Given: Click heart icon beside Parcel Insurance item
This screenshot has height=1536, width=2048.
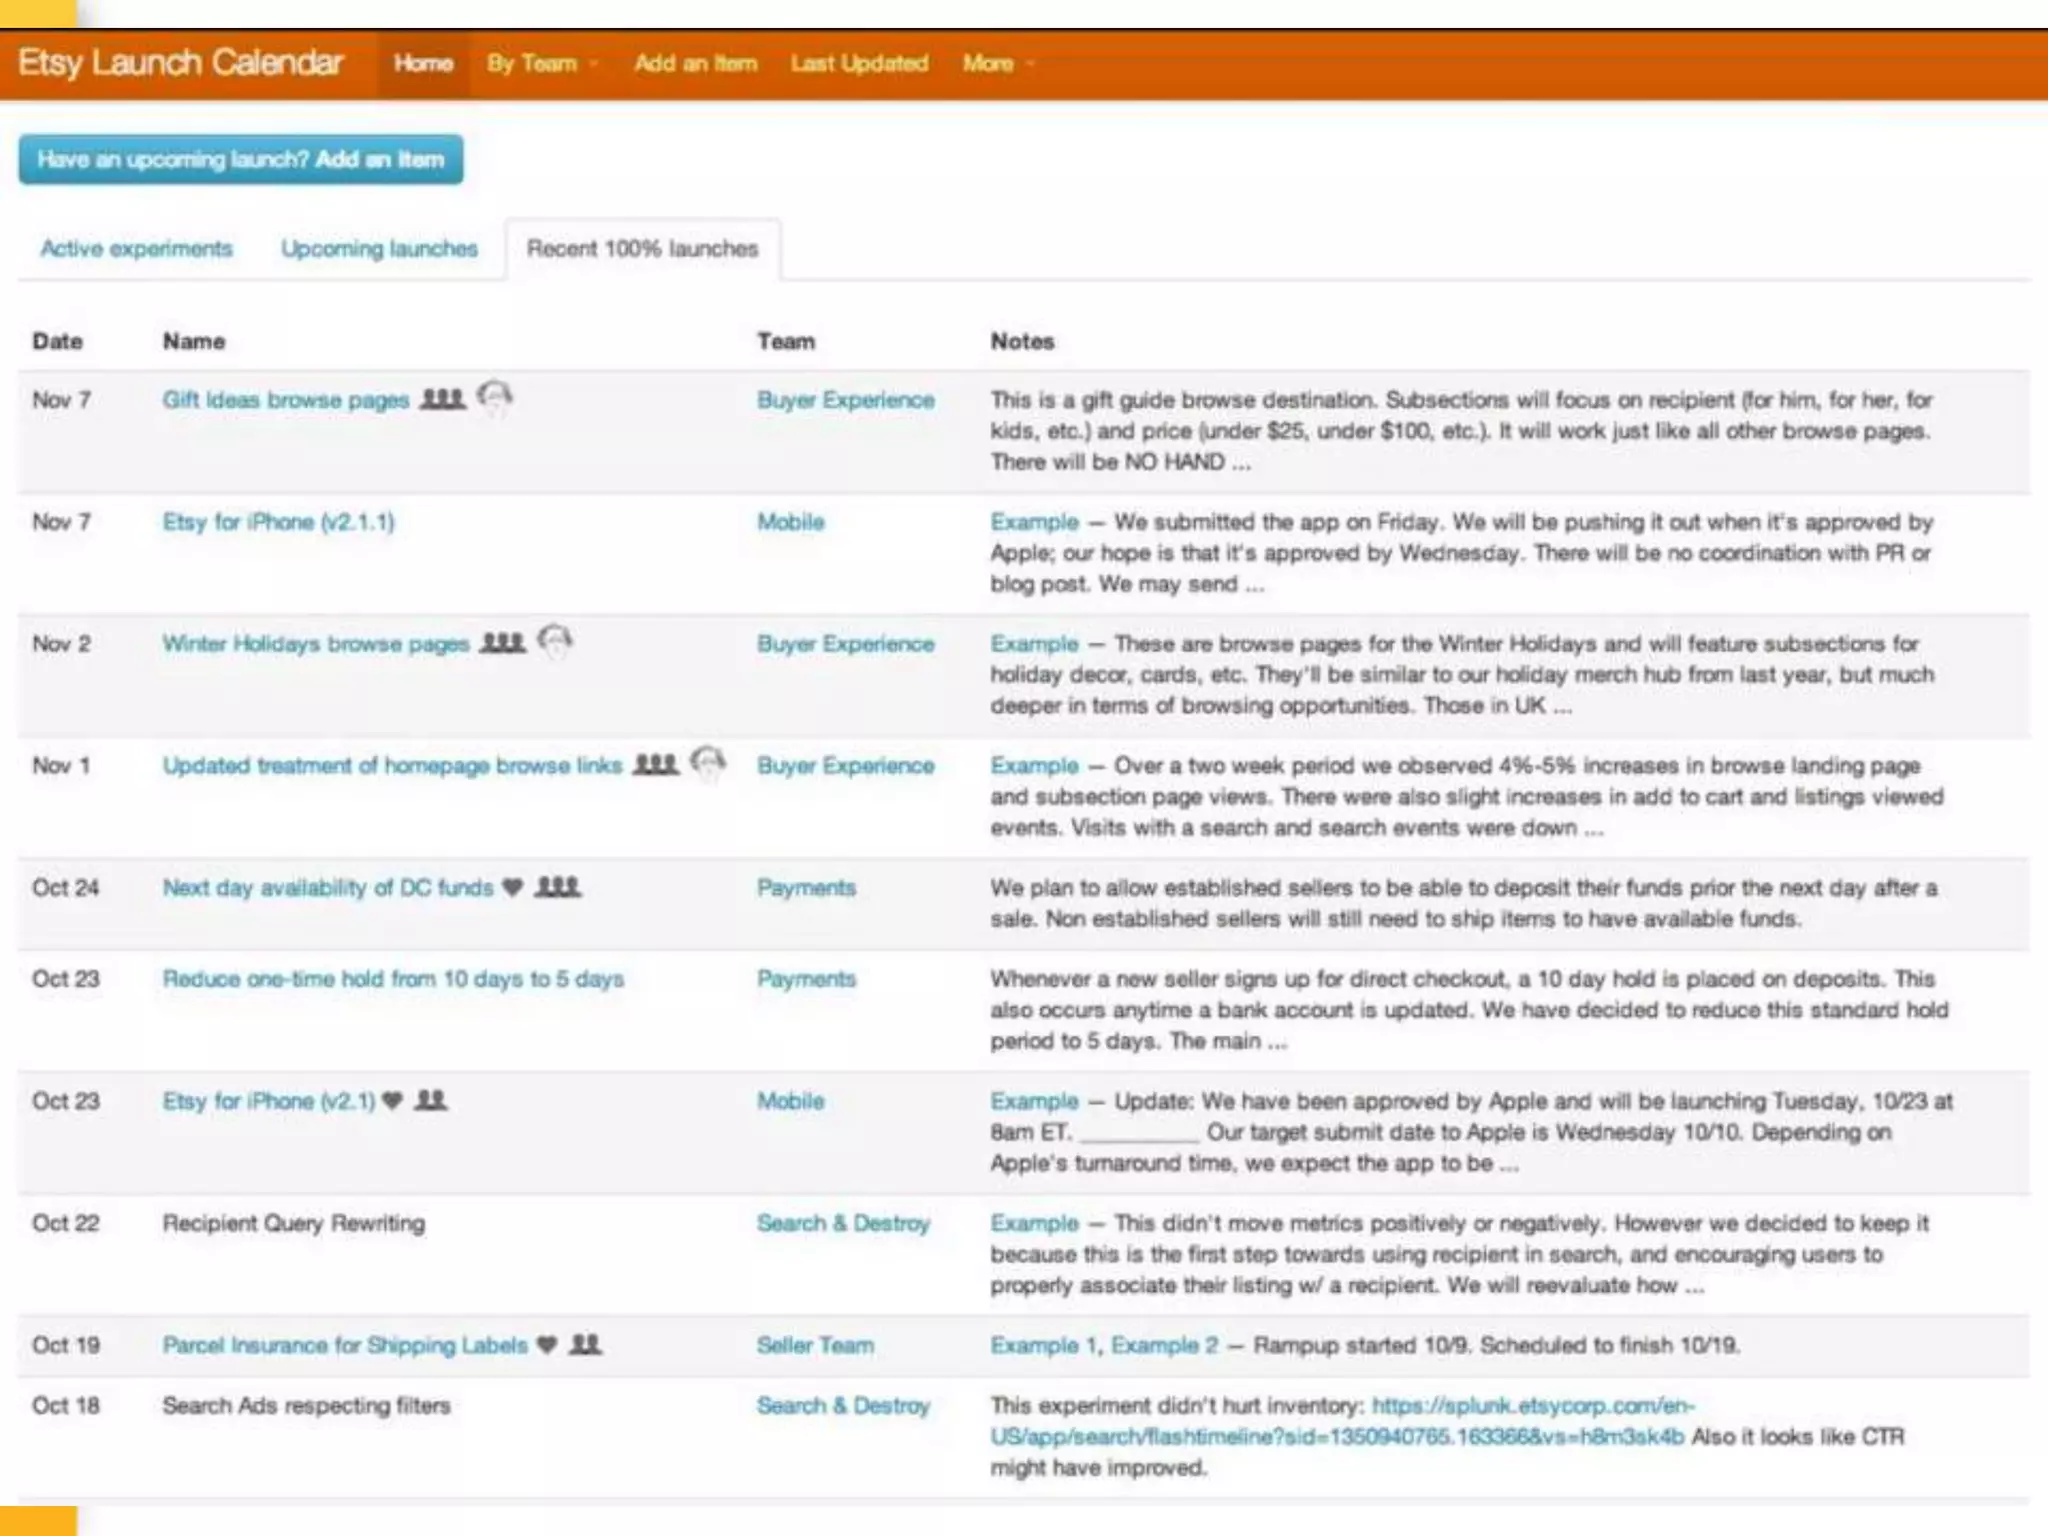Looking at the screenshot, I should point(546,1344).
